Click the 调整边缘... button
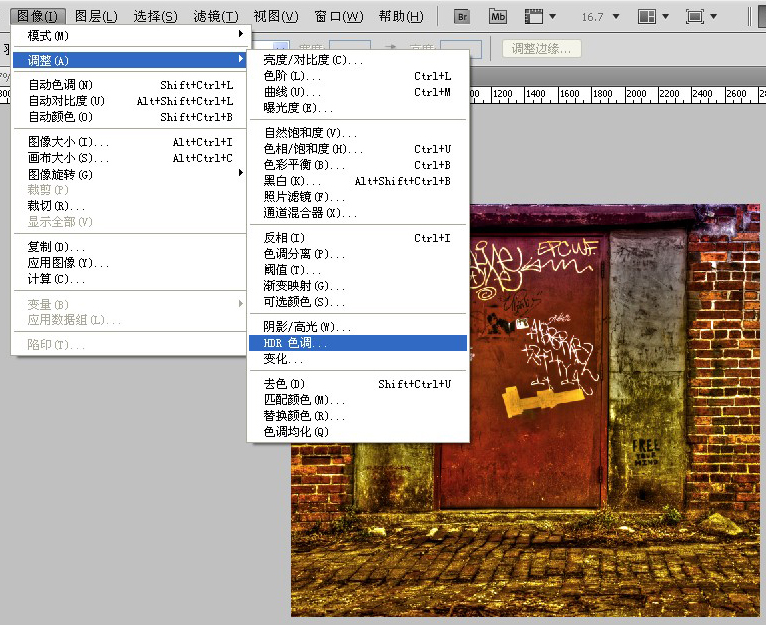This screenshot has width=766, height=625. coord(541,48)
